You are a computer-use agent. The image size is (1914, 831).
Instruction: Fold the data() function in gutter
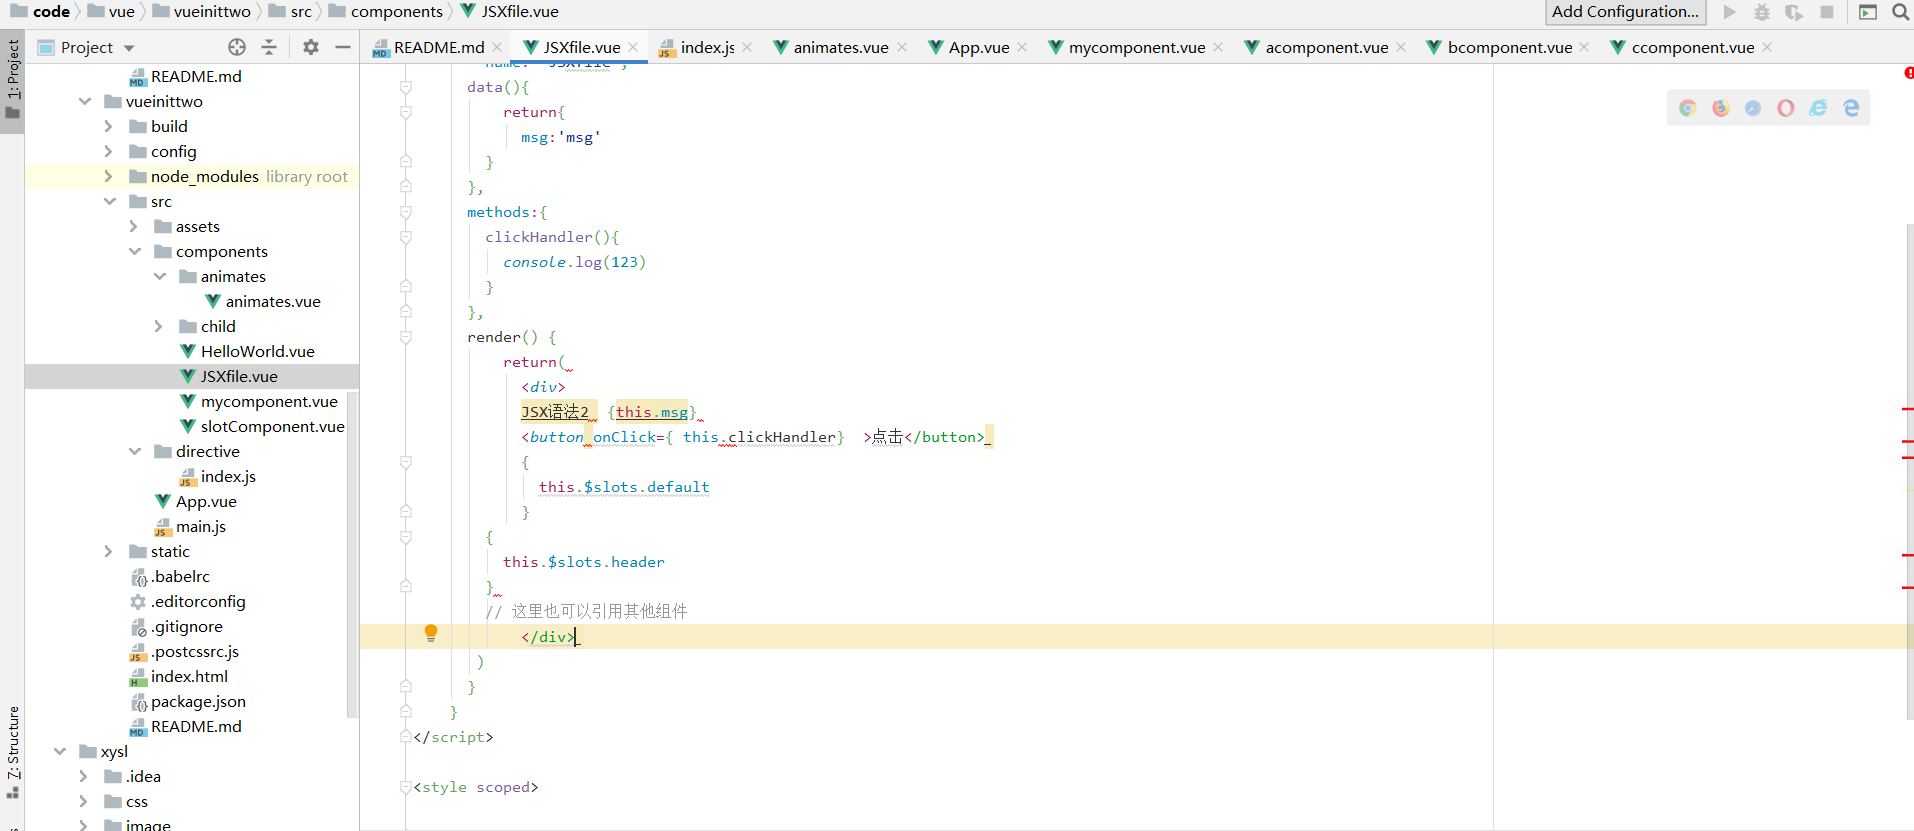pos(406,87)
